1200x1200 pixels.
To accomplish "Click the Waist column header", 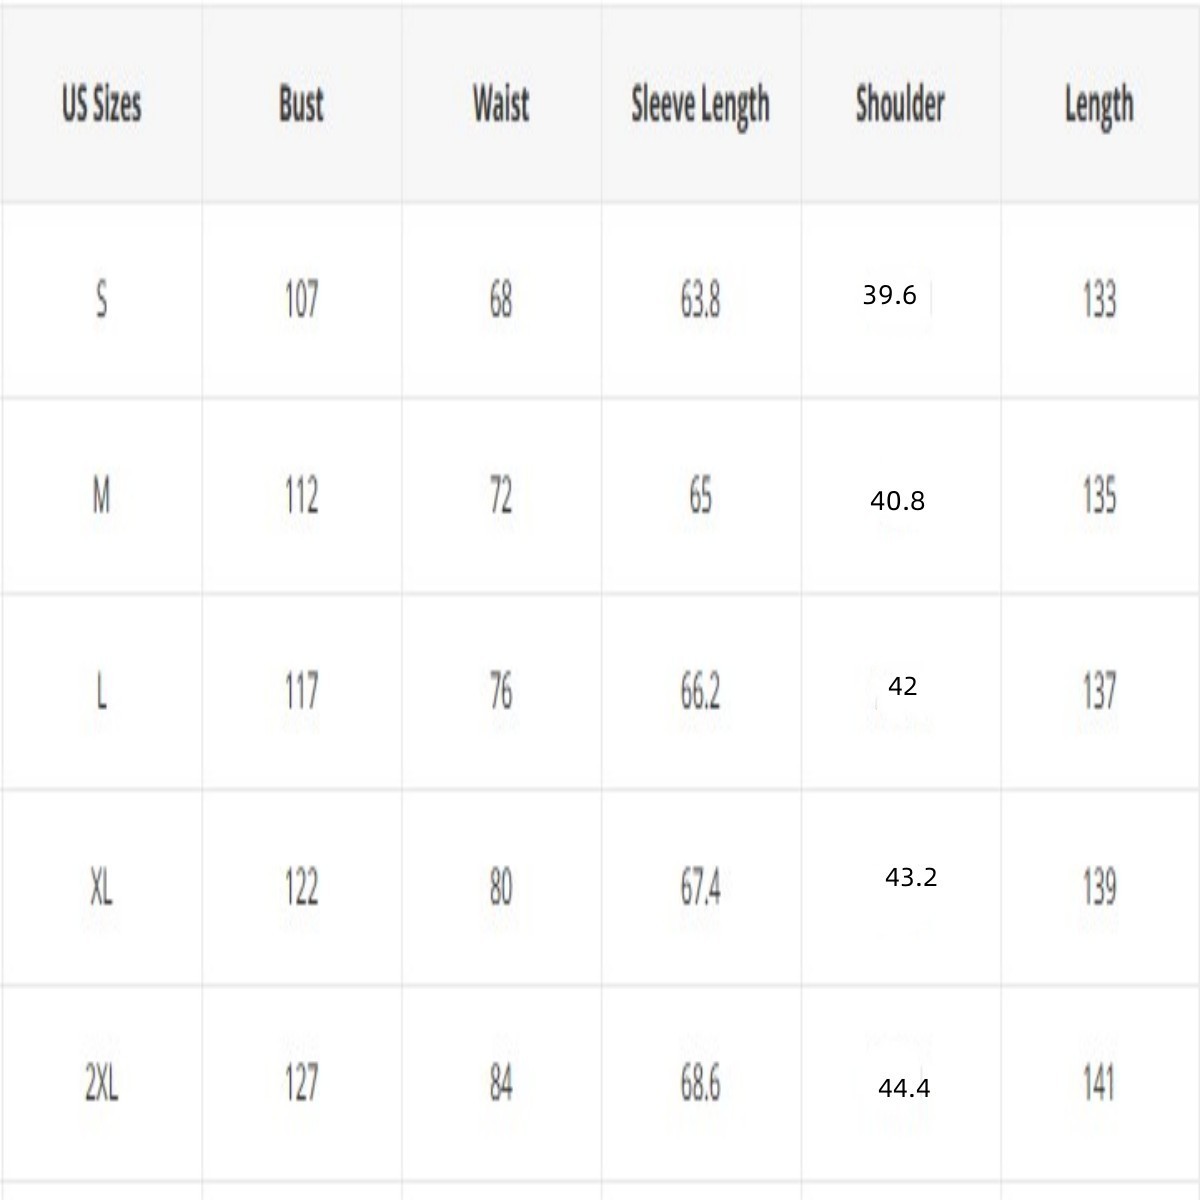I will pyautogui.click(x=501, y=104).
